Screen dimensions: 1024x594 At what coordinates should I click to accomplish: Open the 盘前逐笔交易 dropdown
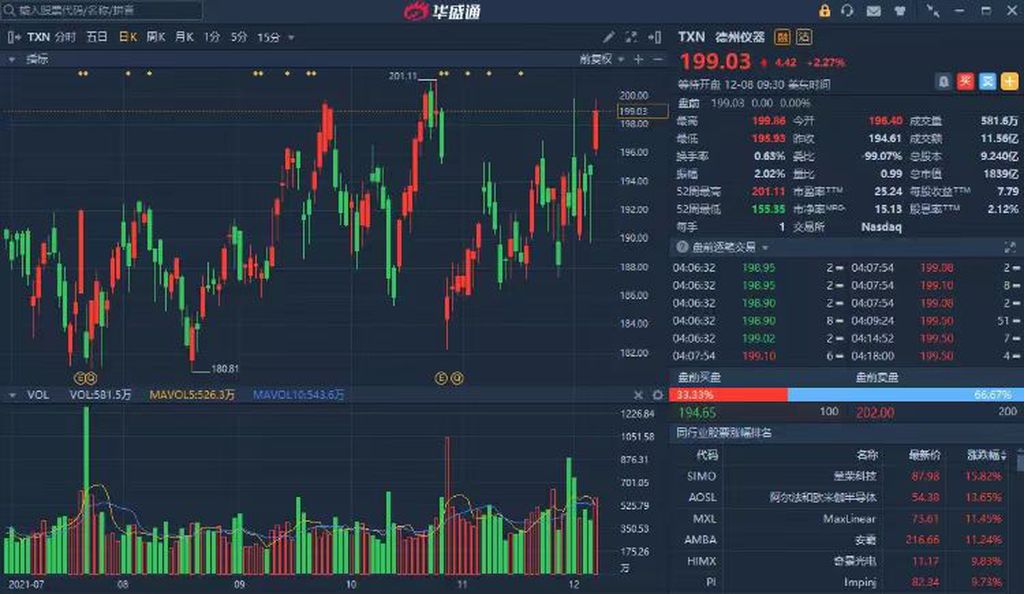tap(729, 247)
